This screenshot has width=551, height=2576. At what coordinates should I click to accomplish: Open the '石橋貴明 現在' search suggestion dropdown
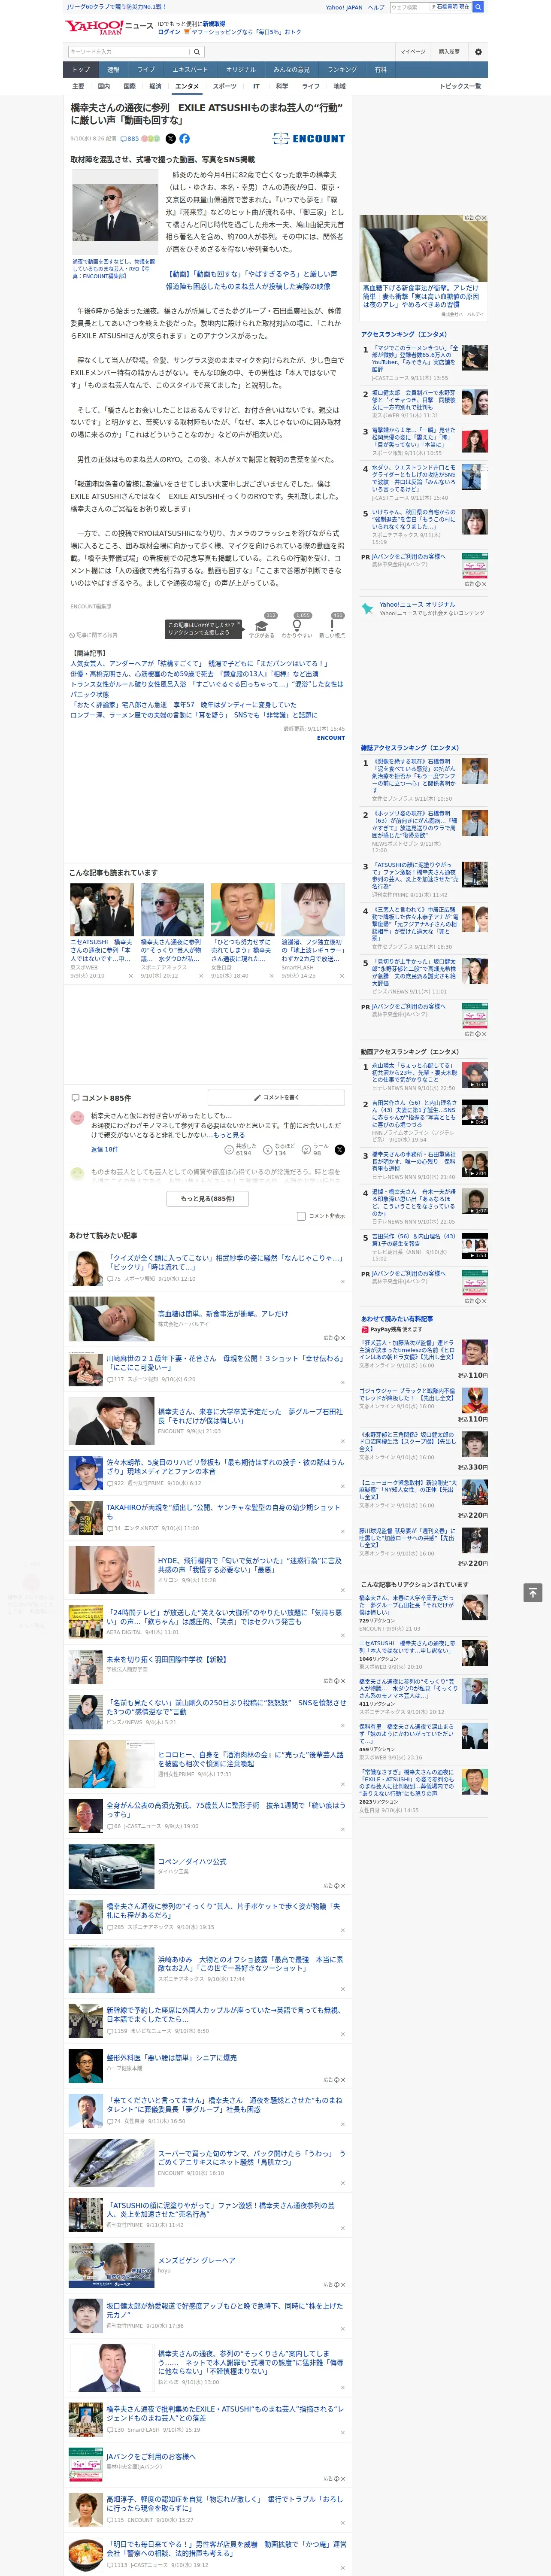click(x=450, y=7)
